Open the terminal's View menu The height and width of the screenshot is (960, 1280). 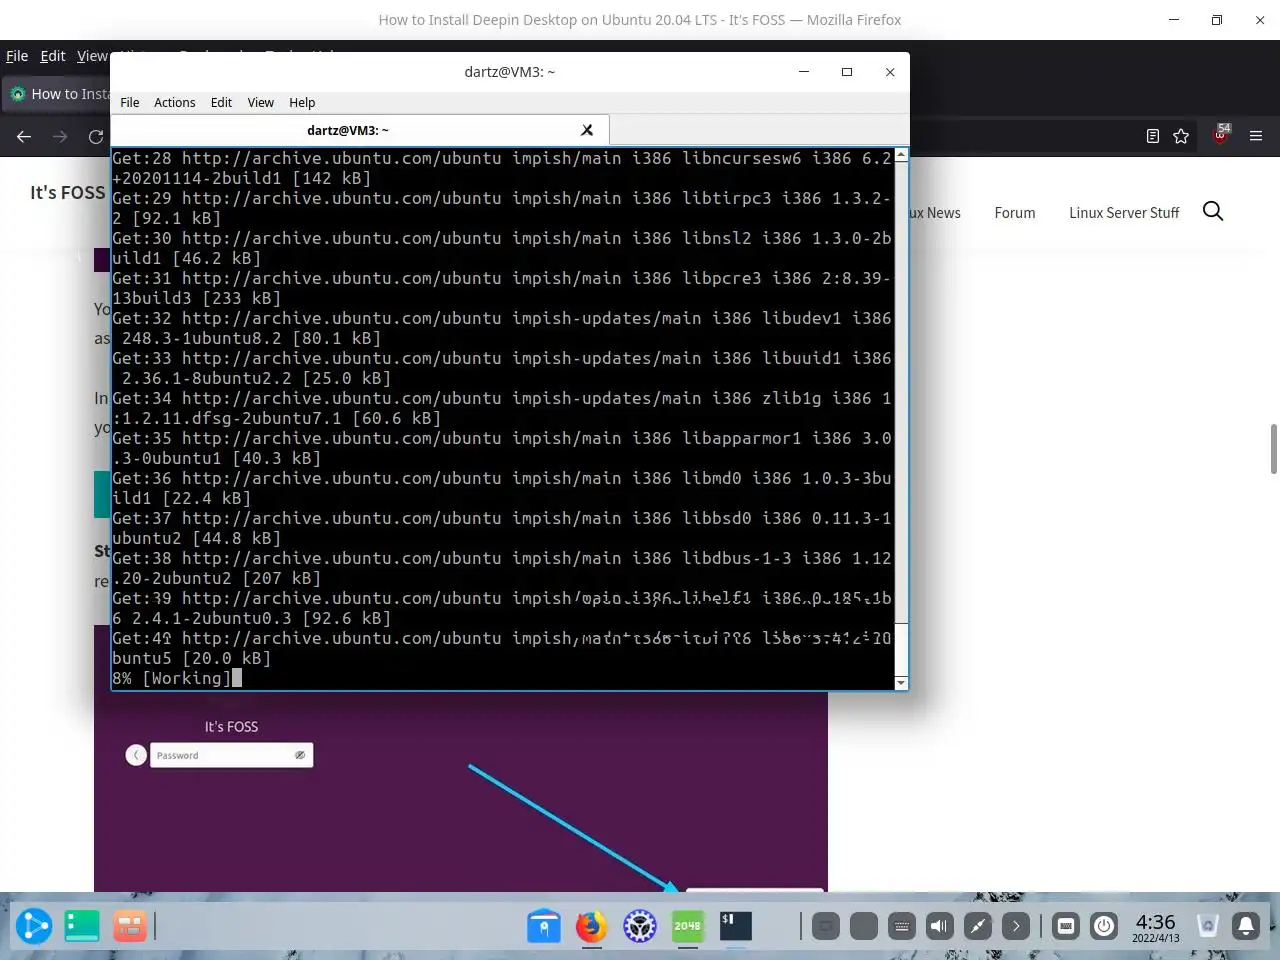pos(261,102)
